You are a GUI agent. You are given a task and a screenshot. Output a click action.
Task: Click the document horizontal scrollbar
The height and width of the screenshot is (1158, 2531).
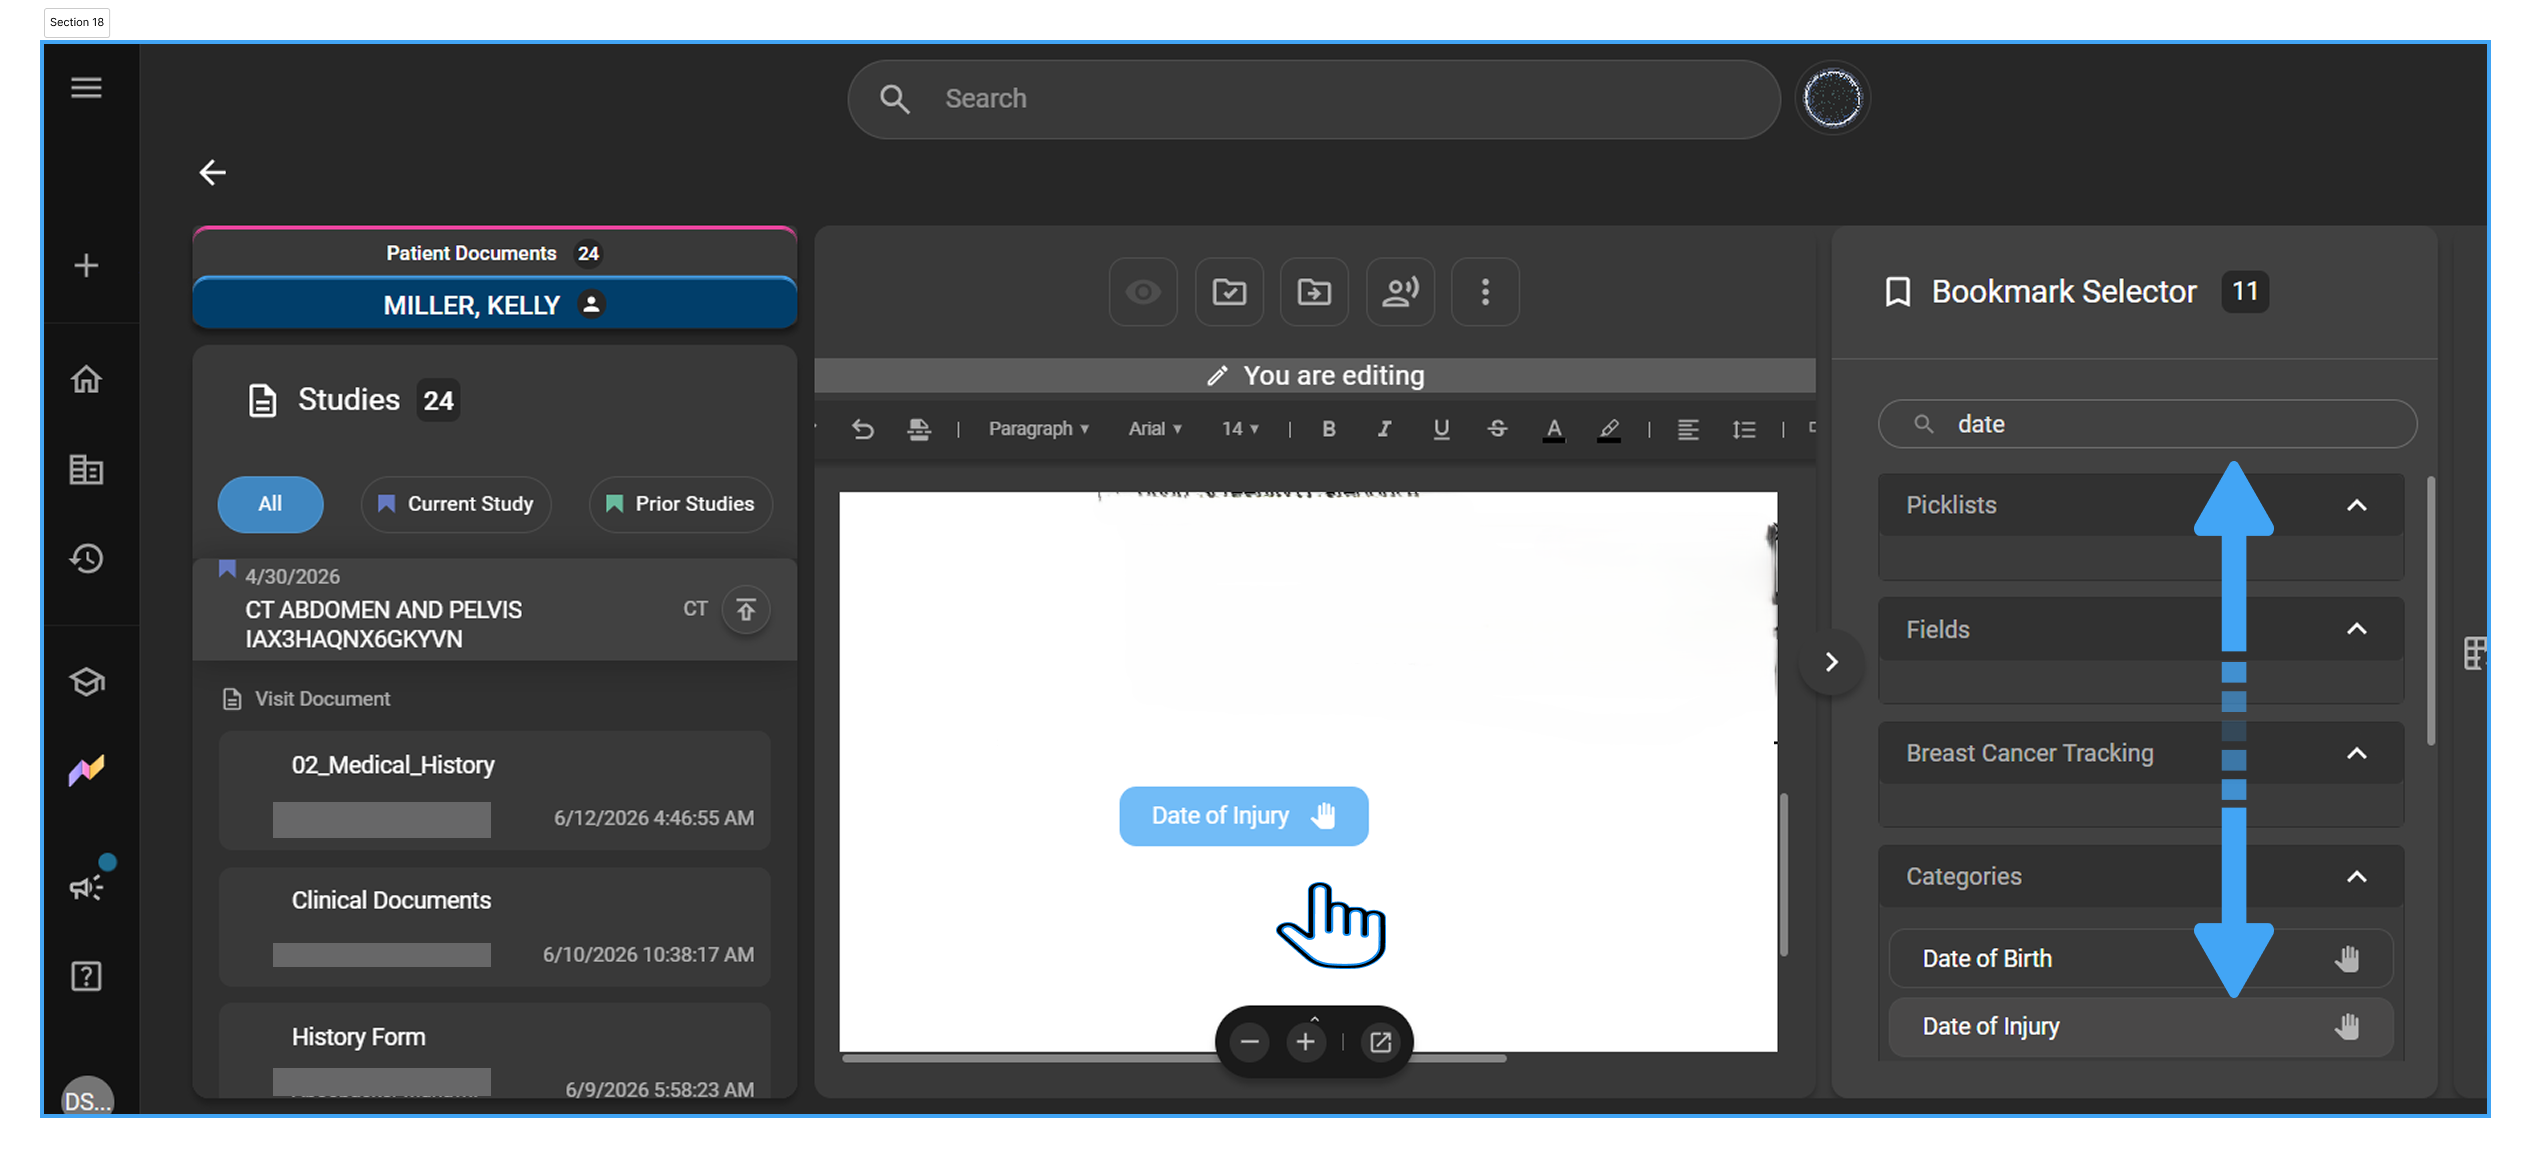click(1174, 1057)
